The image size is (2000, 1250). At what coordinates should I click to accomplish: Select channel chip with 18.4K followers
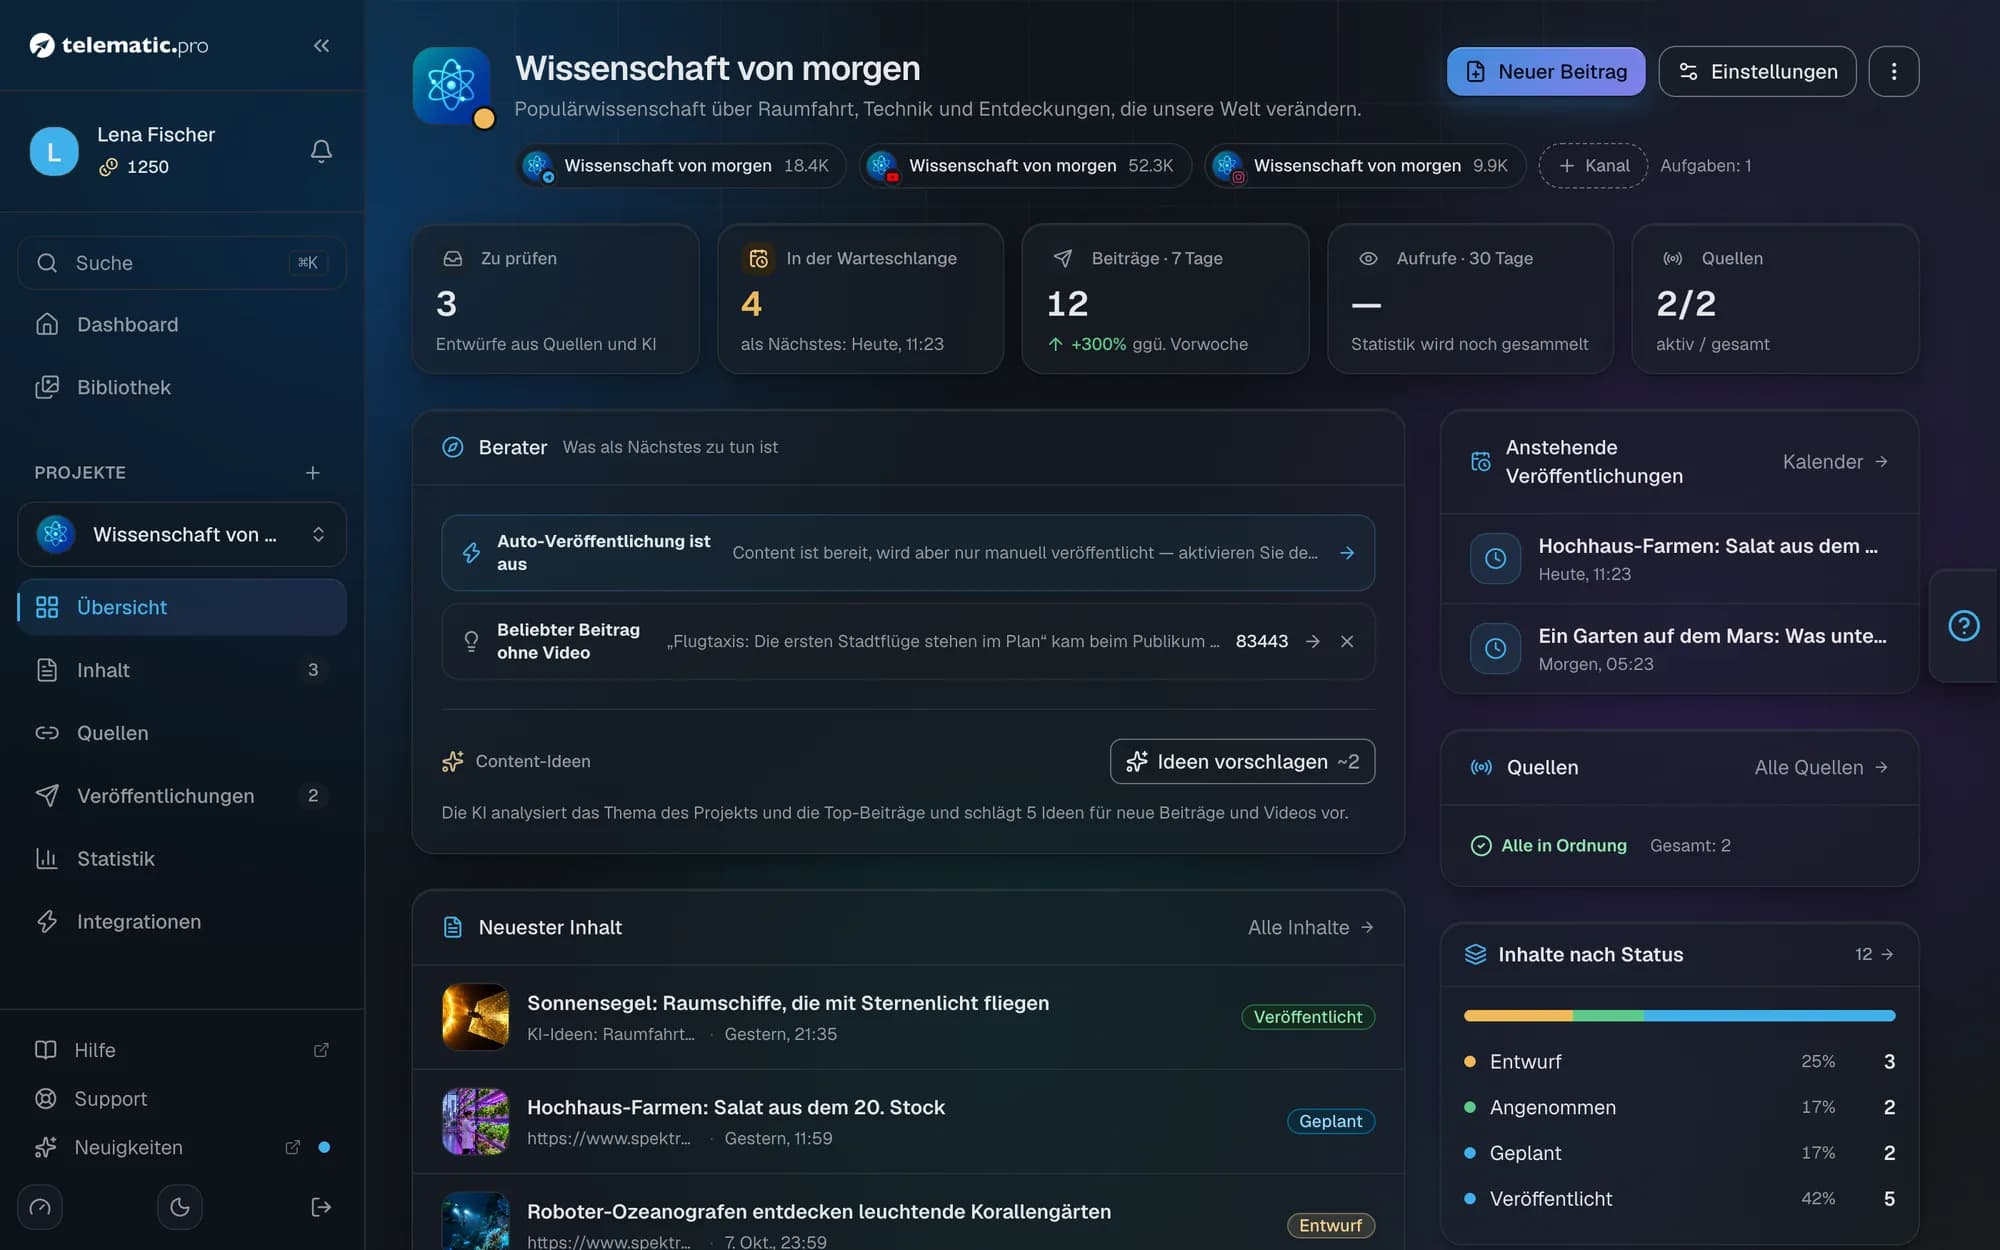pyautogui.click(x=681, y=165)
